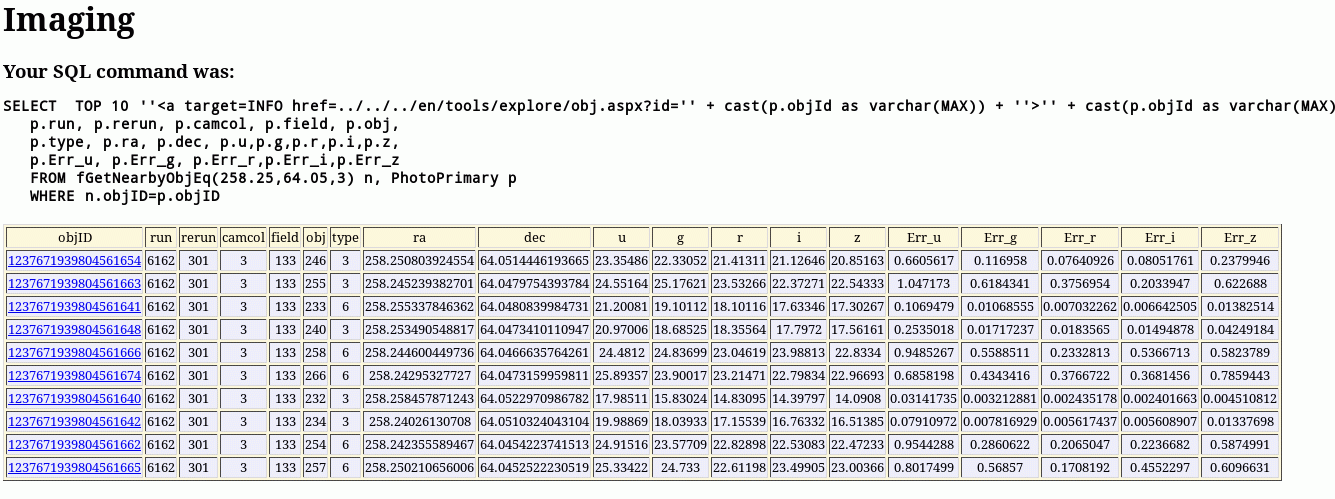The image size is (1335, 499).
Task: Click the Err_r column header
Action: click(1080, 237)
